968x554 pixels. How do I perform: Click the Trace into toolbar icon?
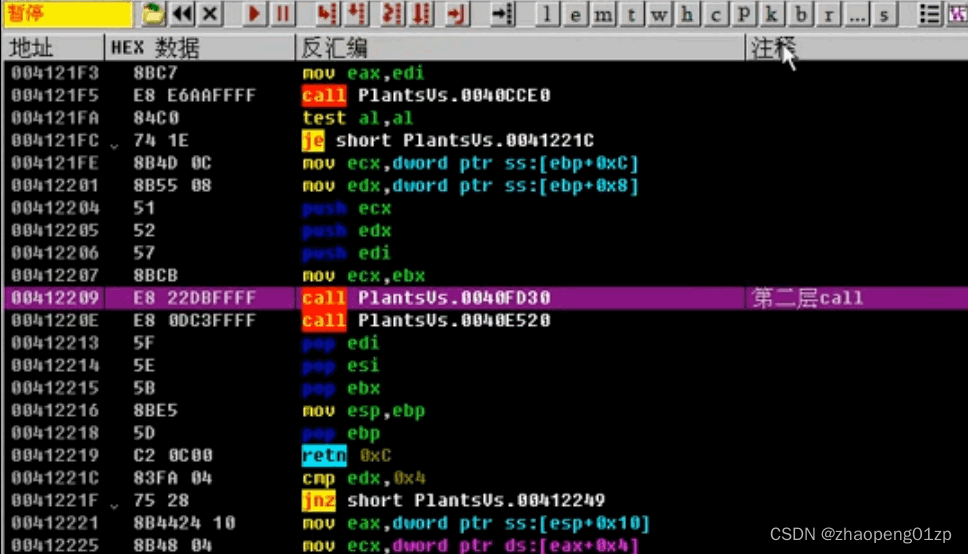(391, 14)
